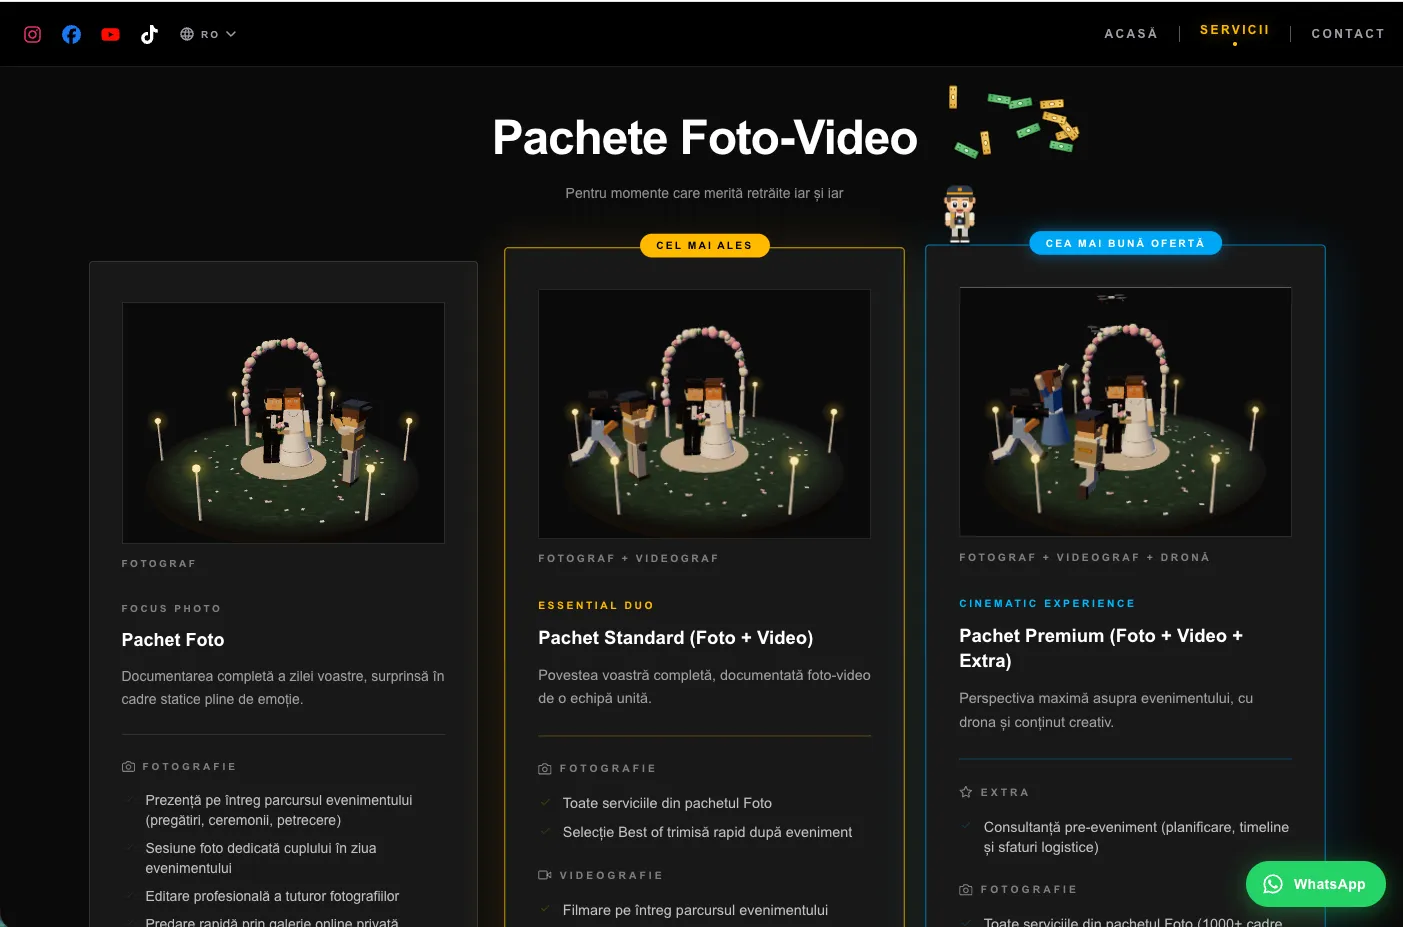Image resolution: width=1403 pixels, height=927 pixels.
Task: Start a chat via WhatsApp button
Action: [x=1316, y=884]
